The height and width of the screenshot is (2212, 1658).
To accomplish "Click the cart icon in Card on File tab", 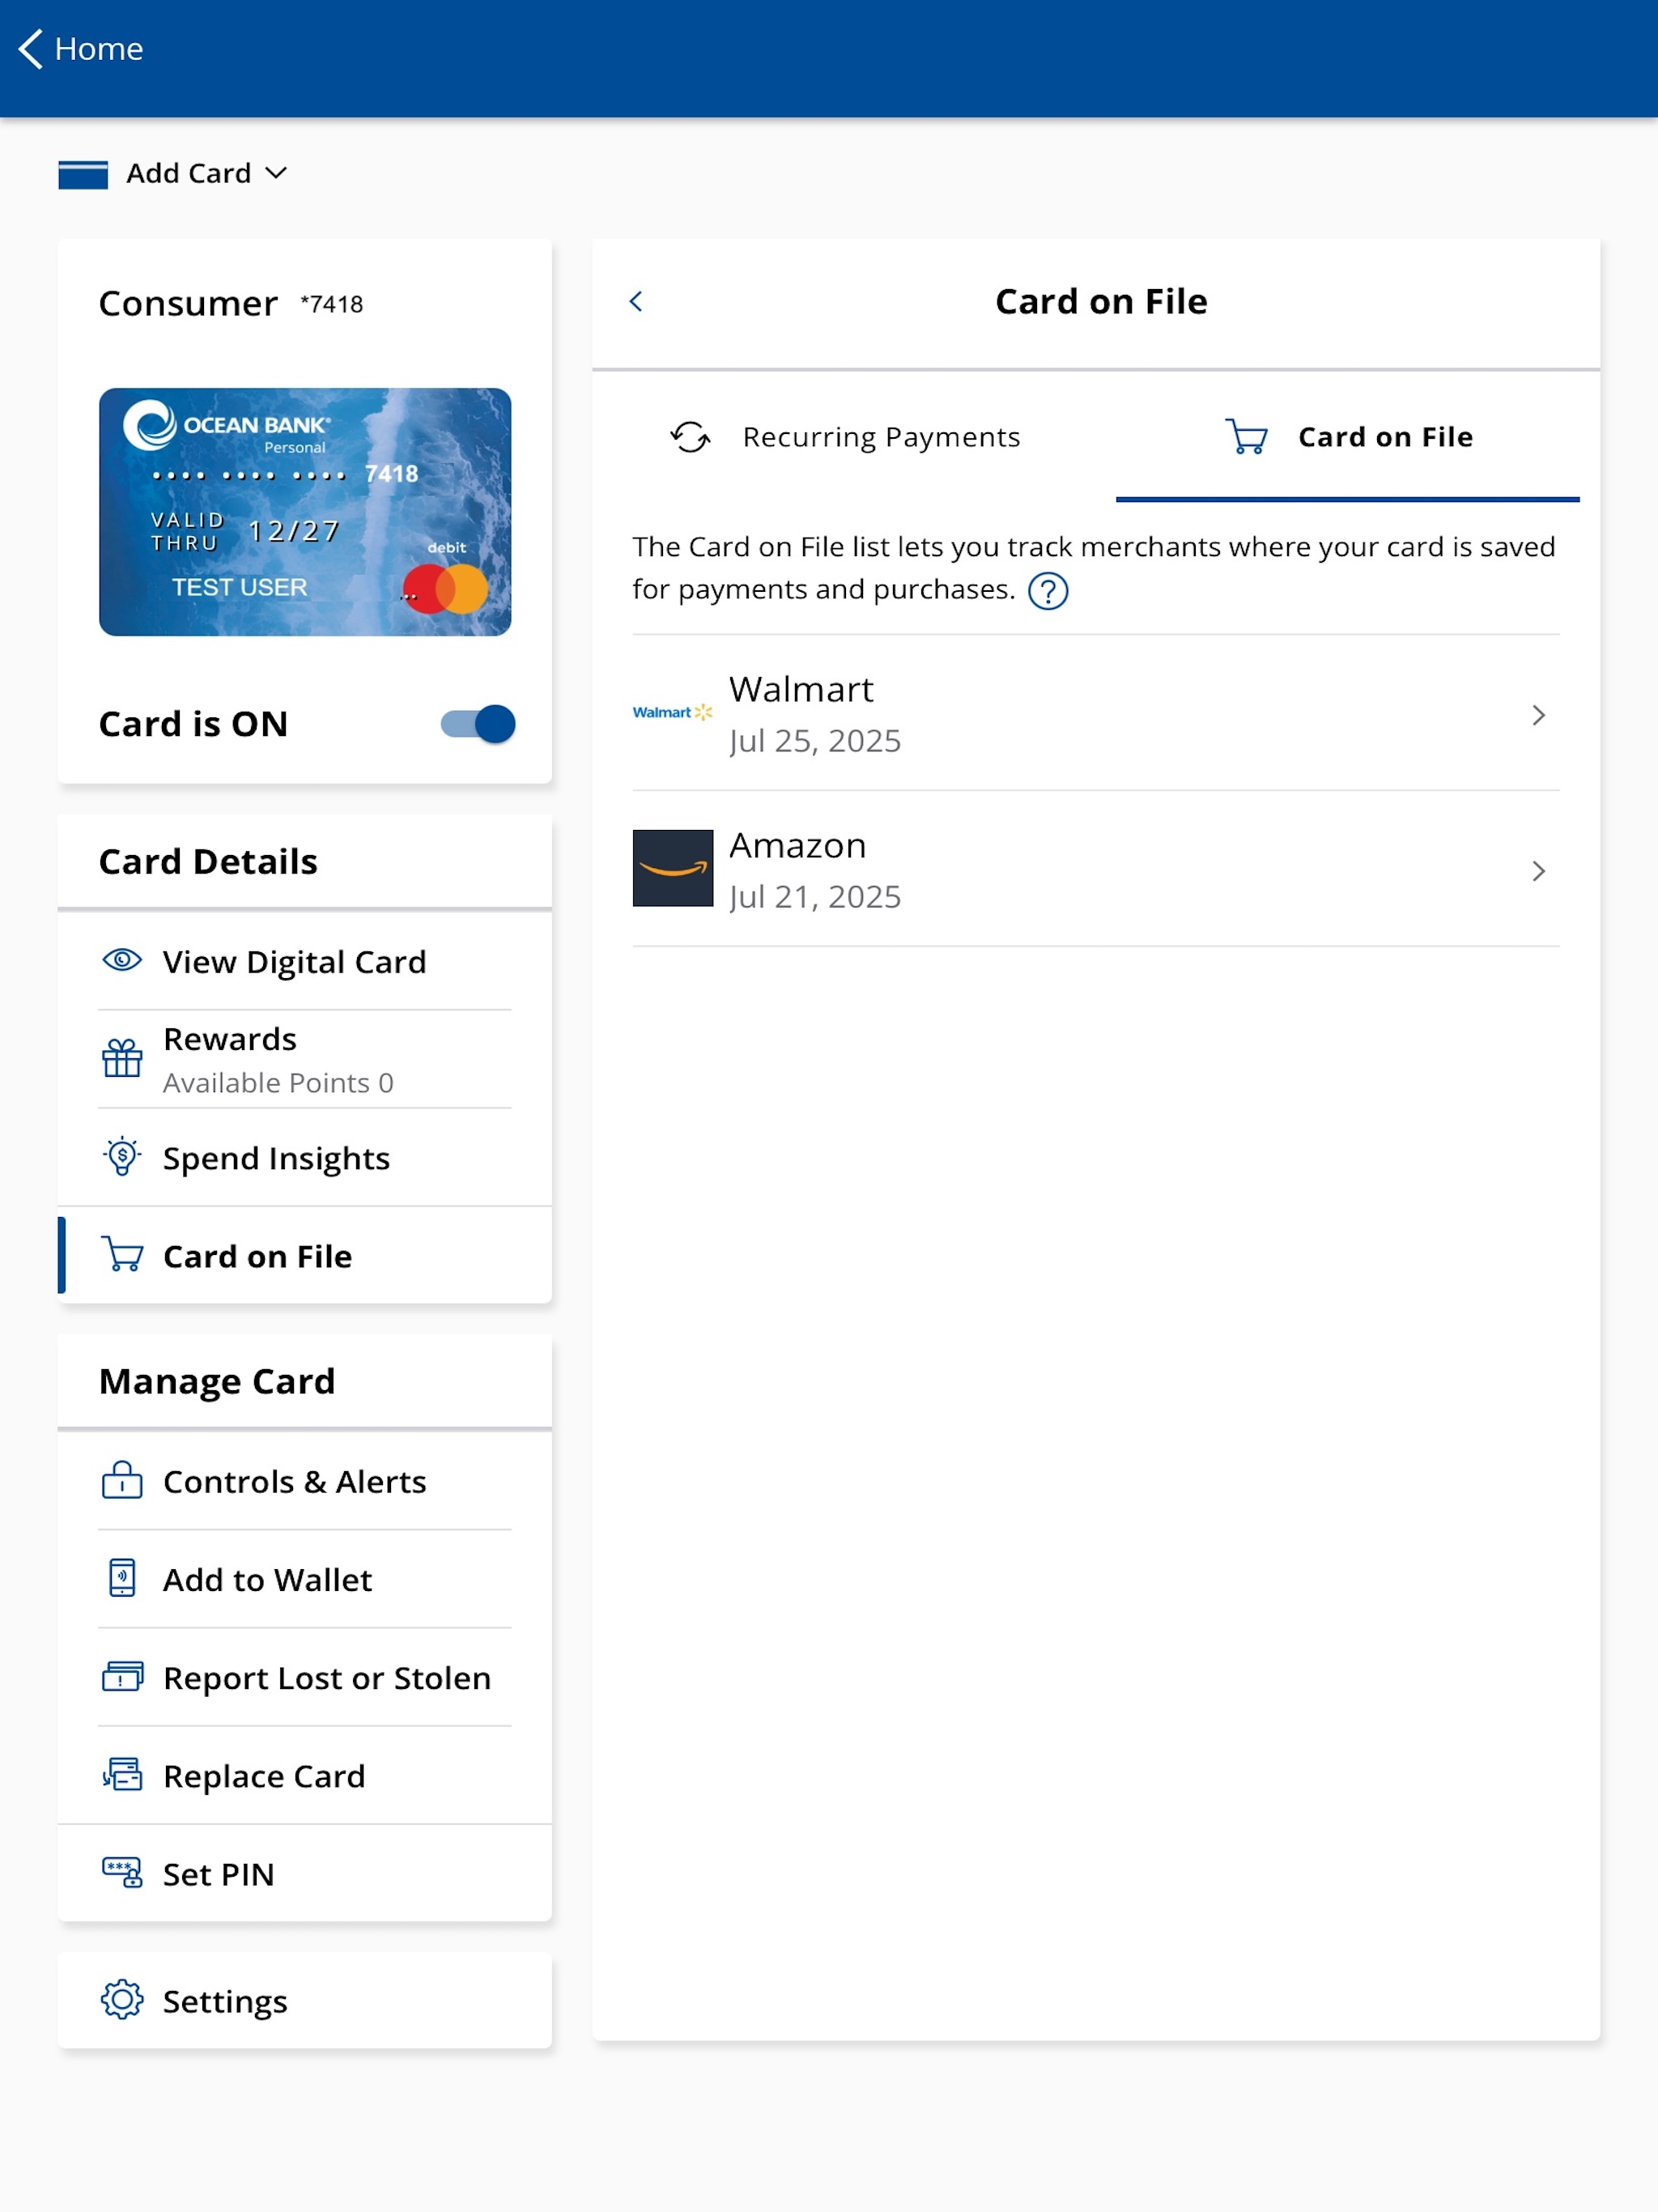I will 1246,437.
